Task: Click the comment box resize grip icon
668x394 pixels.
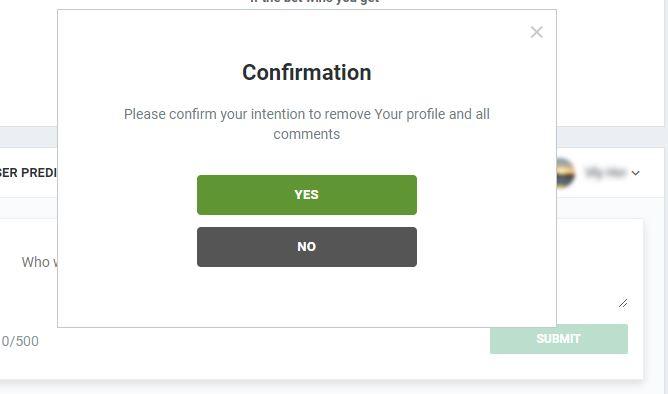Action: [x=623, y=303]
